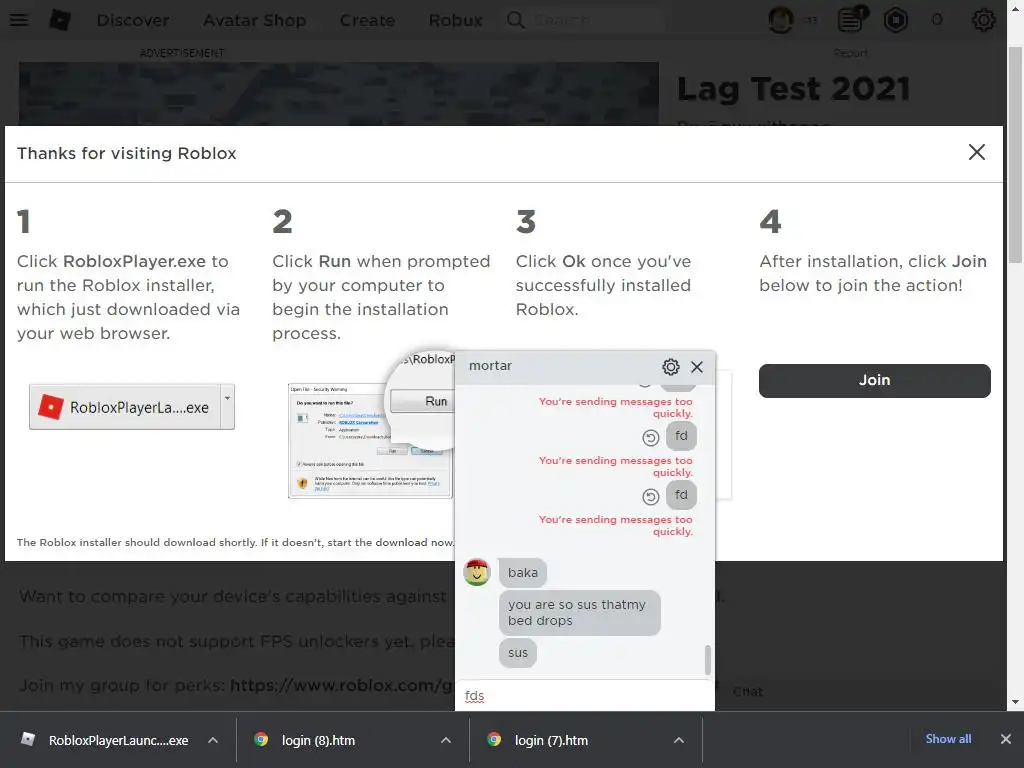This screenshot has height=768, width=1024.
Task: Click the Run button illustration
Action: (x=423, y=401)
